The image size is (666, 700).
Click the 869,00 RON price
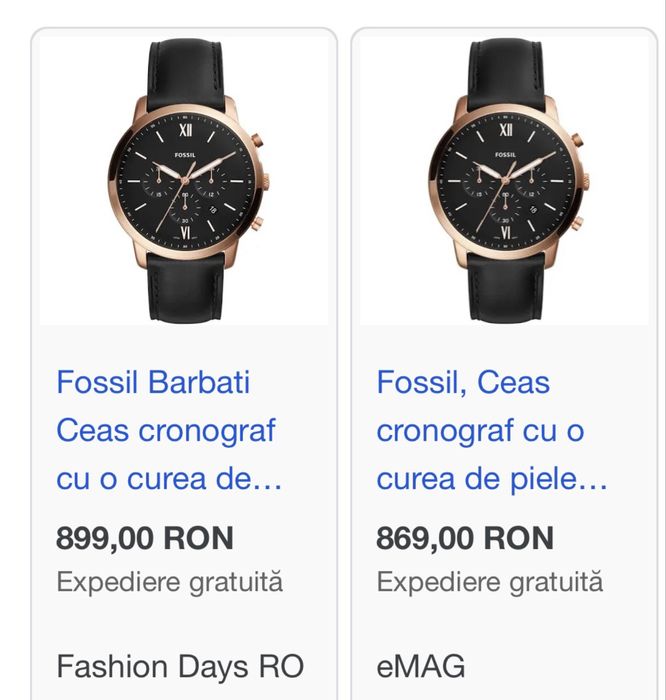click(465, 538)
